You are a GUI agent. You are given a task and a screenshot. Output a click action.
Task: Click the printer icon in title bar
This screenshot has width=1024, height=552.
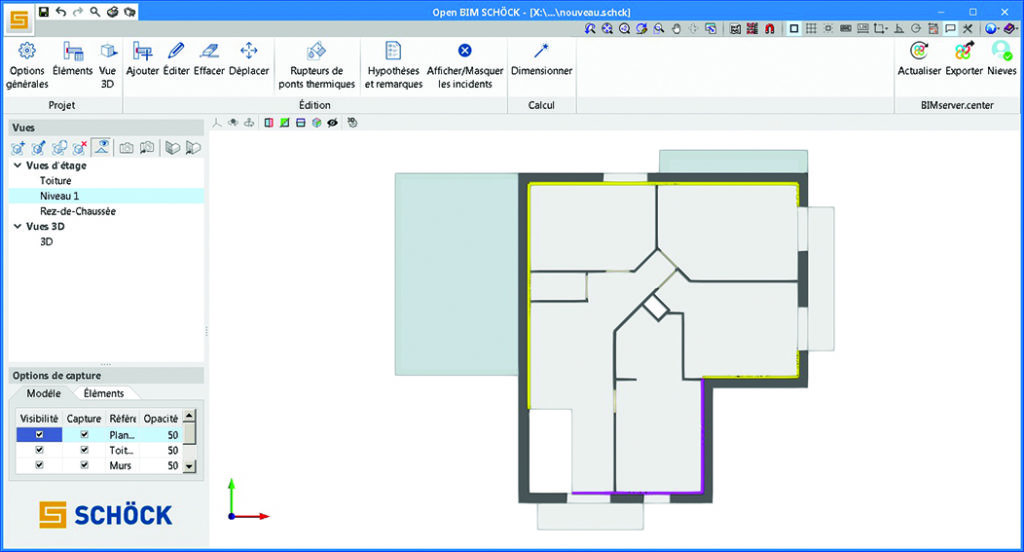click(x=112, y=12)
